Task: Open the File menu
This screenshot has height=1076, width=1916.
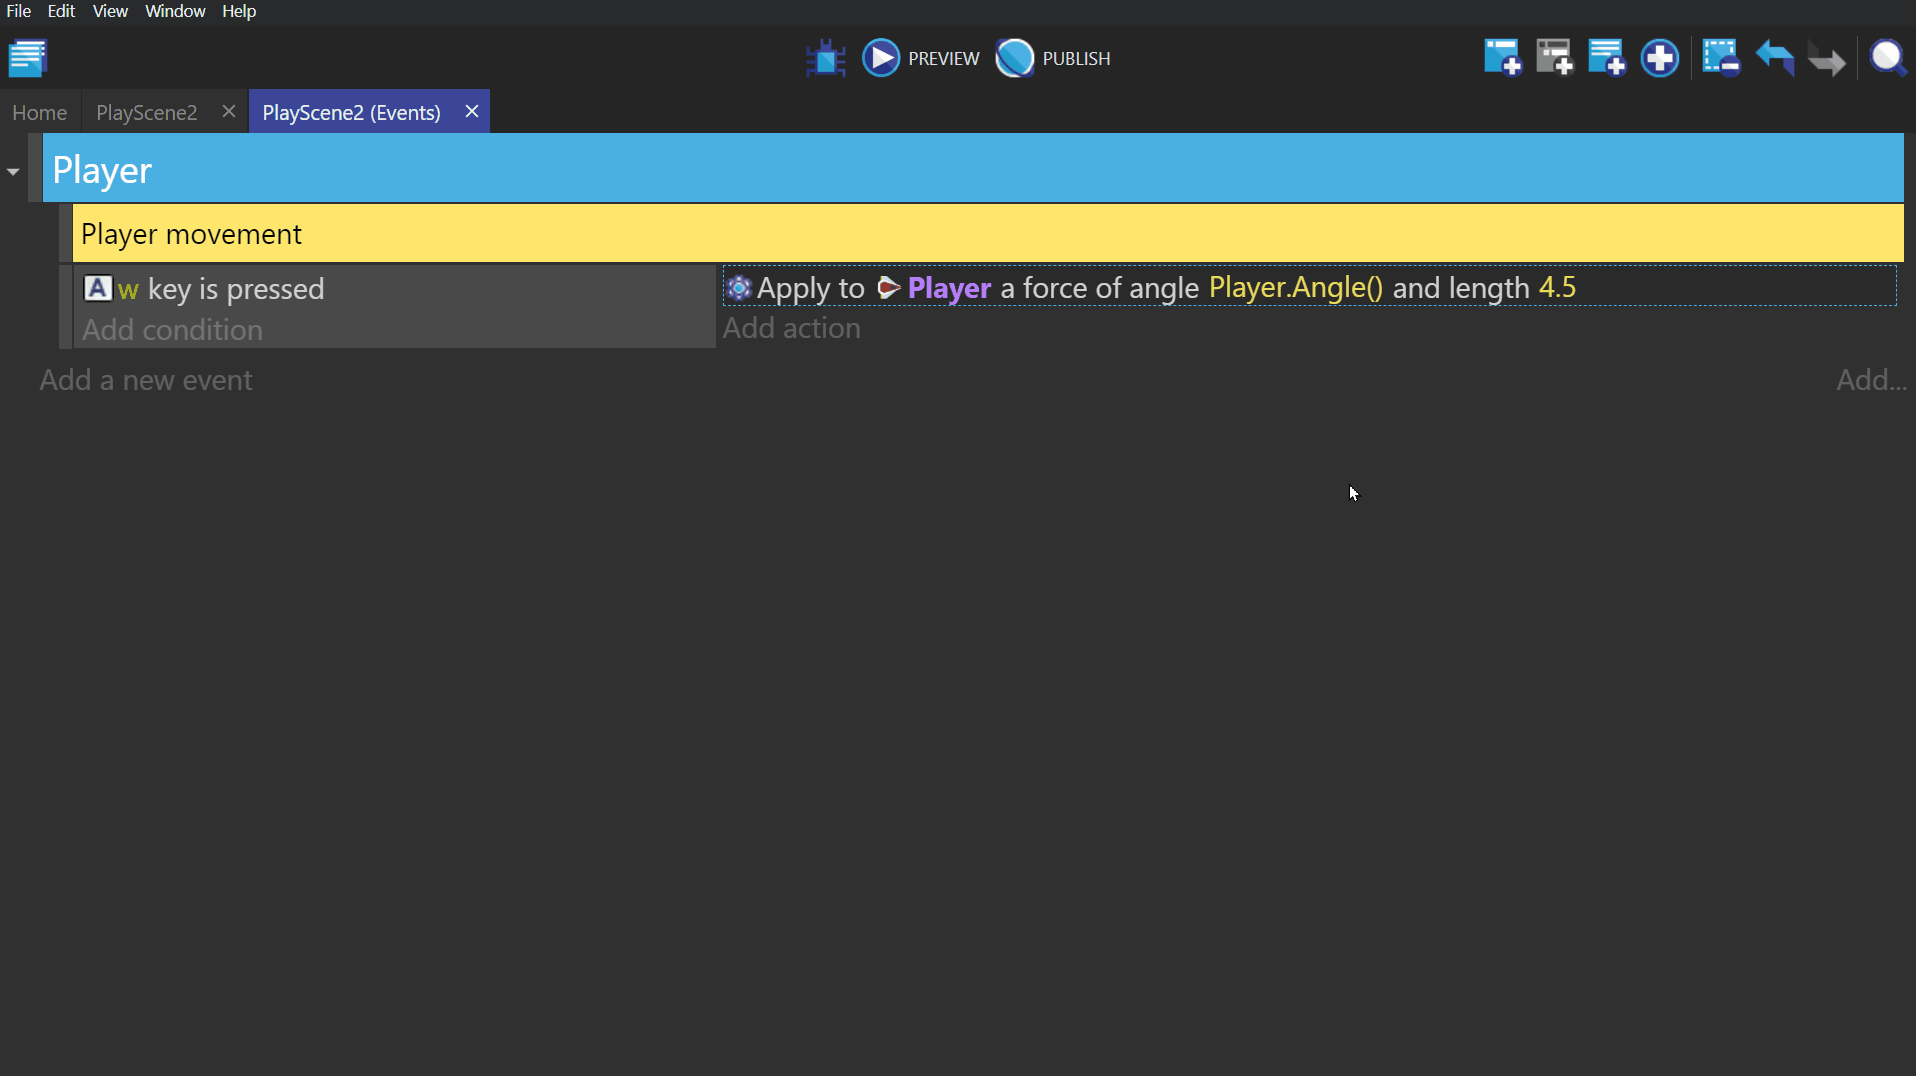Action: [18, 11]
